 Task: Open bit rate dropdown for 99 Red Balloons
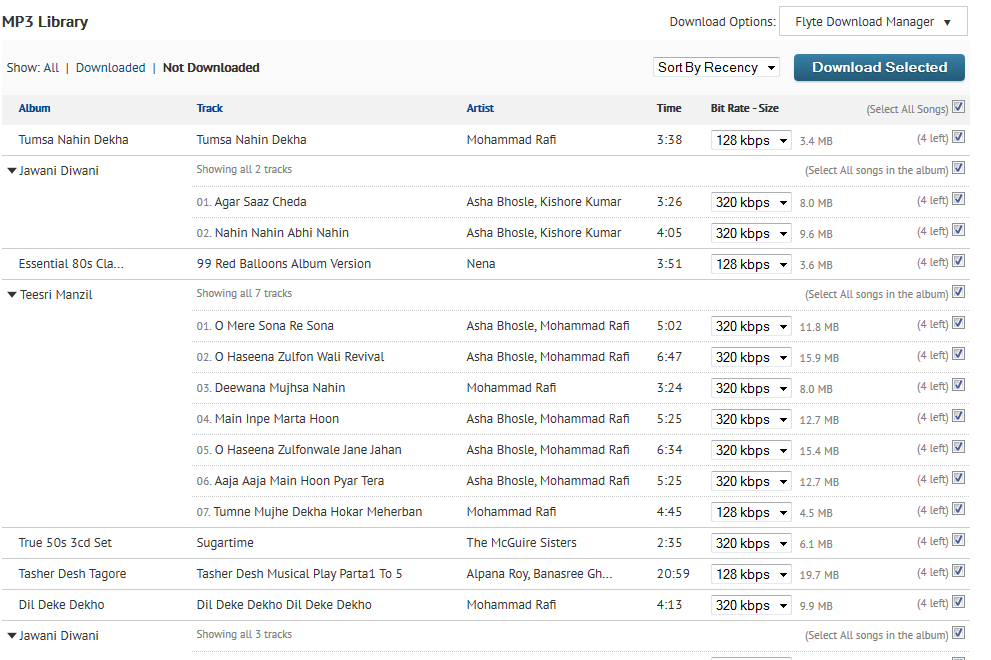click(751, 264)
